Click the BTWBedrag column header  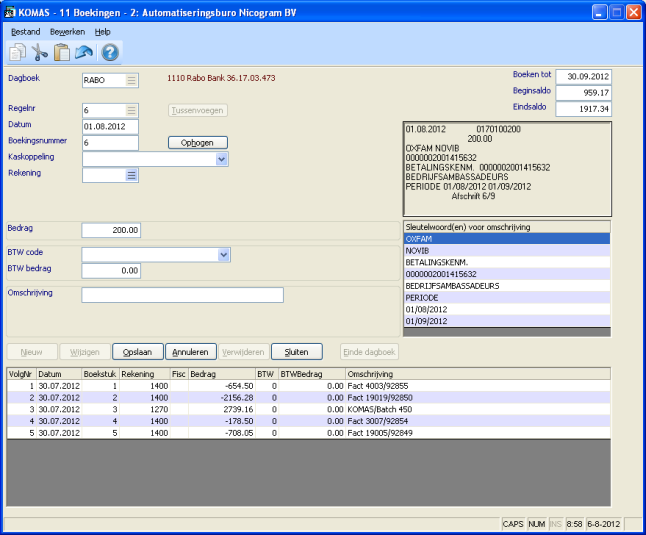point(312,374)
